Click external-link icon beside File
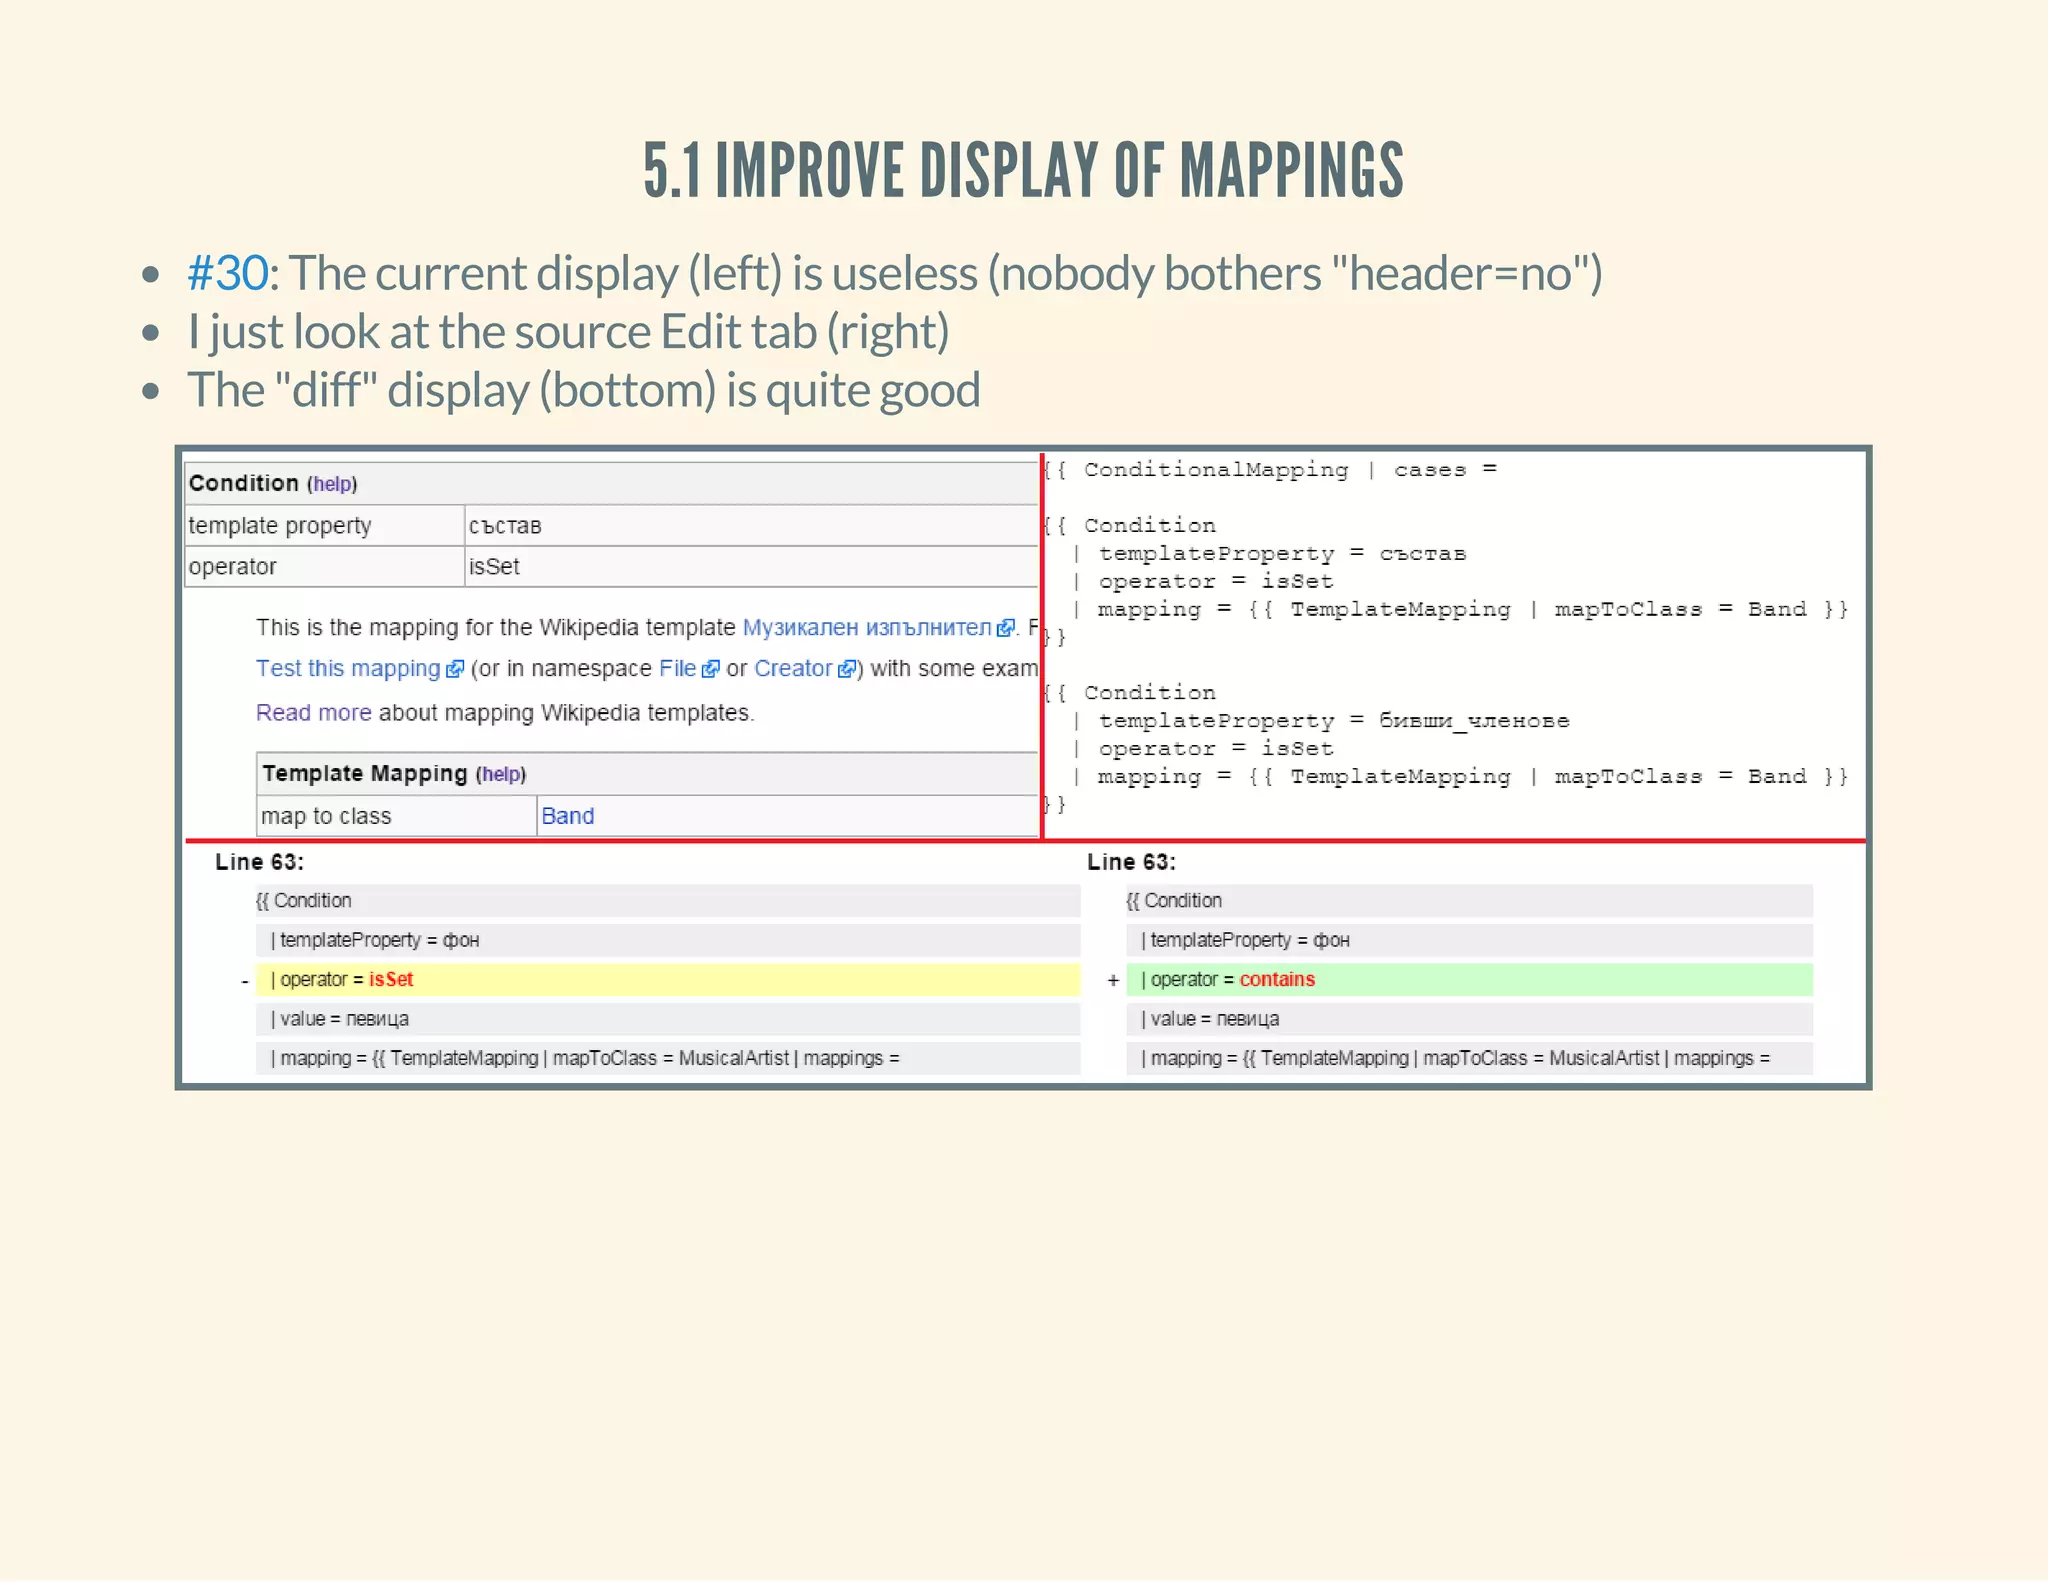 click(x=711, y=669)
